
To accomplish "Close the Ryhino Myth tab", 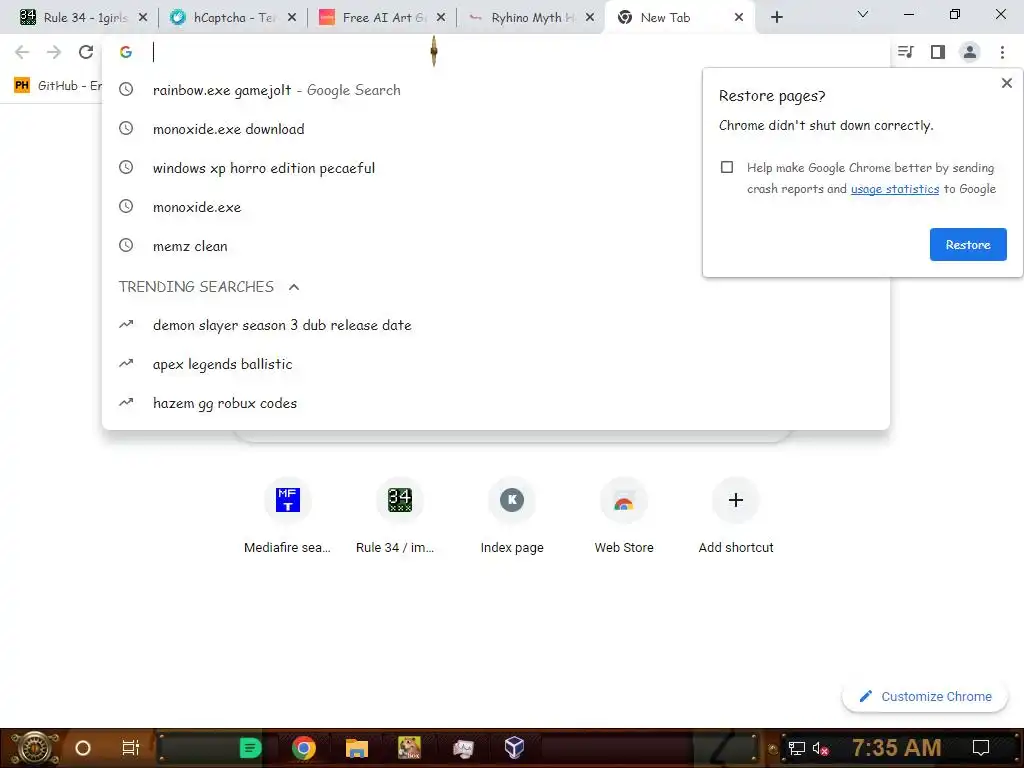I will [590, 18].
